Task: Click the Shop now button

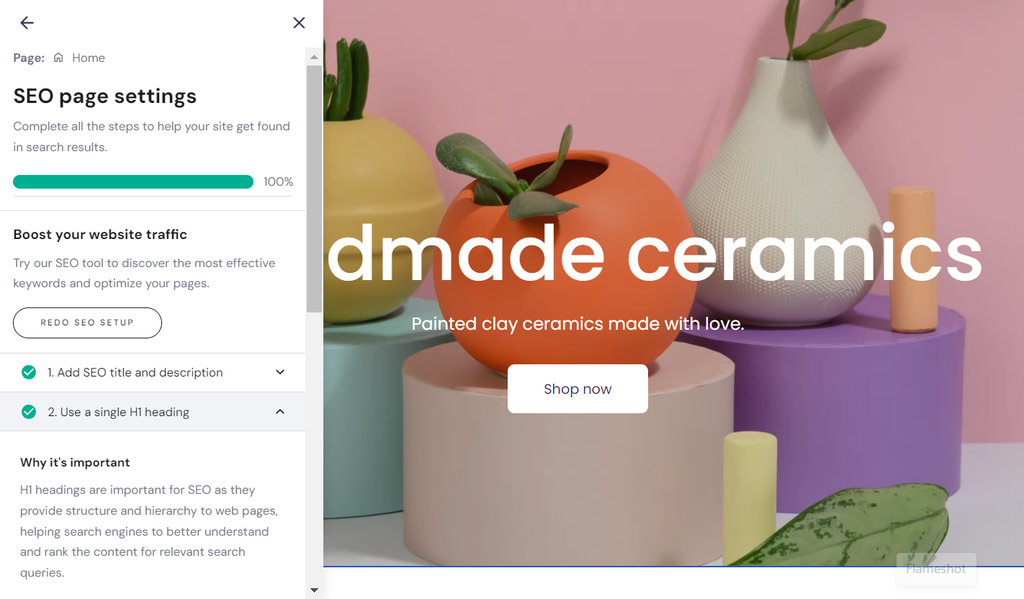Action: (x=578, y=389)
